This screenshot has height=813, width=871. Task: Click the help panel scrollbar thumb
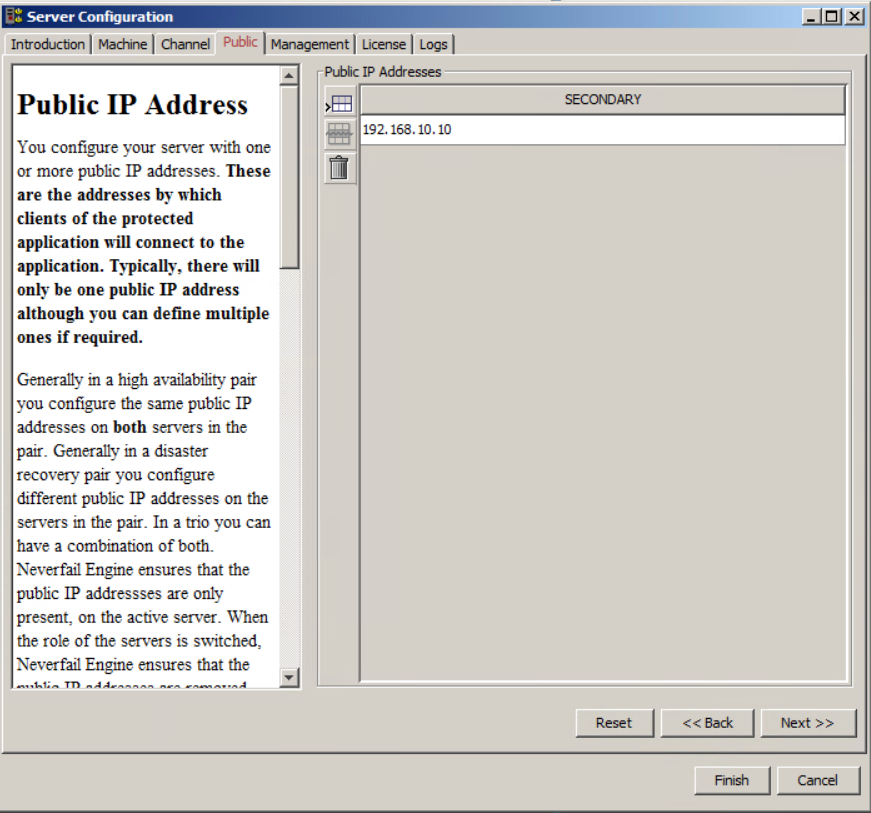[290, 178]
